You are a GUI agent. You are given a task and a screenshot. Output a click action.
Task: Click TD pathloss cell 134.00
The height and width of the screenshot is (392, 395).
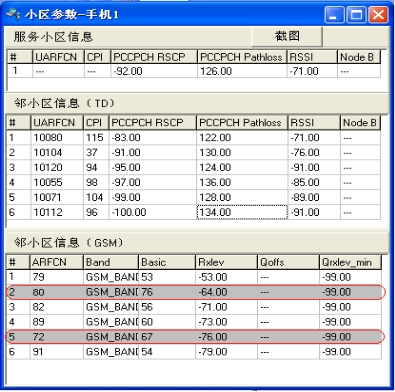coord(242,212)
